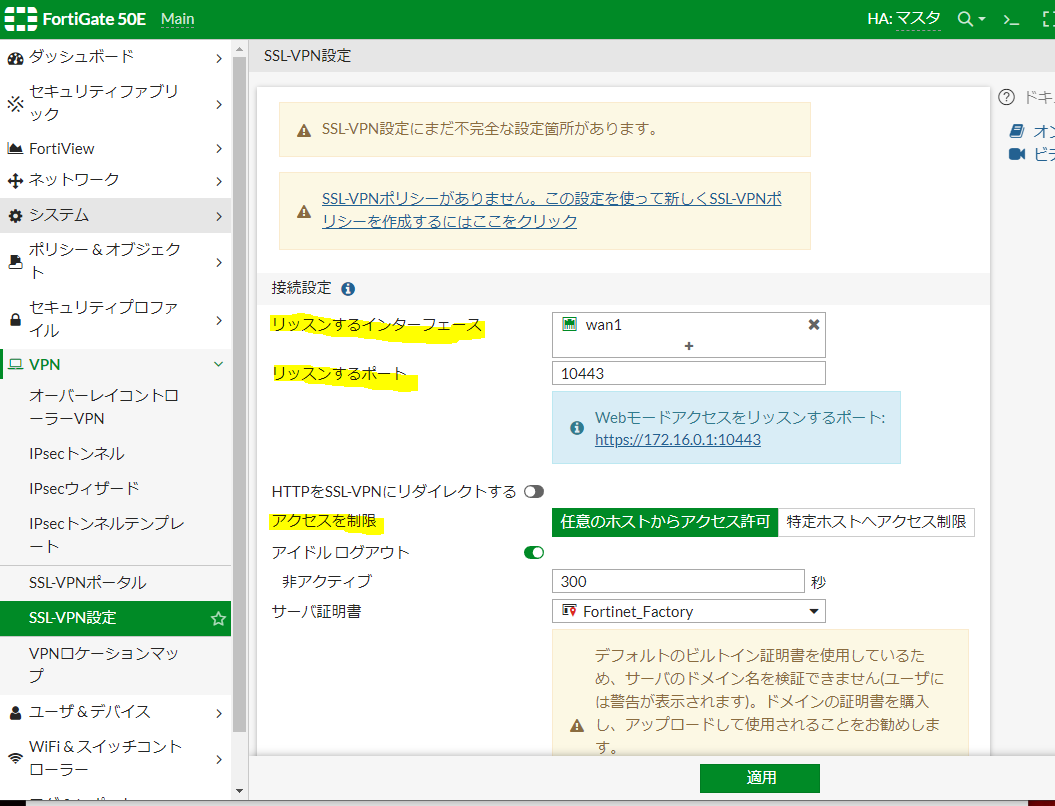
Task: Open the CLI console icon
Action: coord(1011,20)
